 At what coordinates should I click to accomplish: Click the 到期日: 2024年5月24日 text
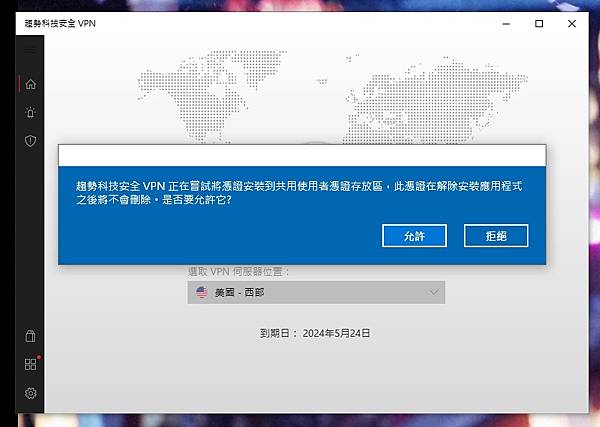coord(315,333)
